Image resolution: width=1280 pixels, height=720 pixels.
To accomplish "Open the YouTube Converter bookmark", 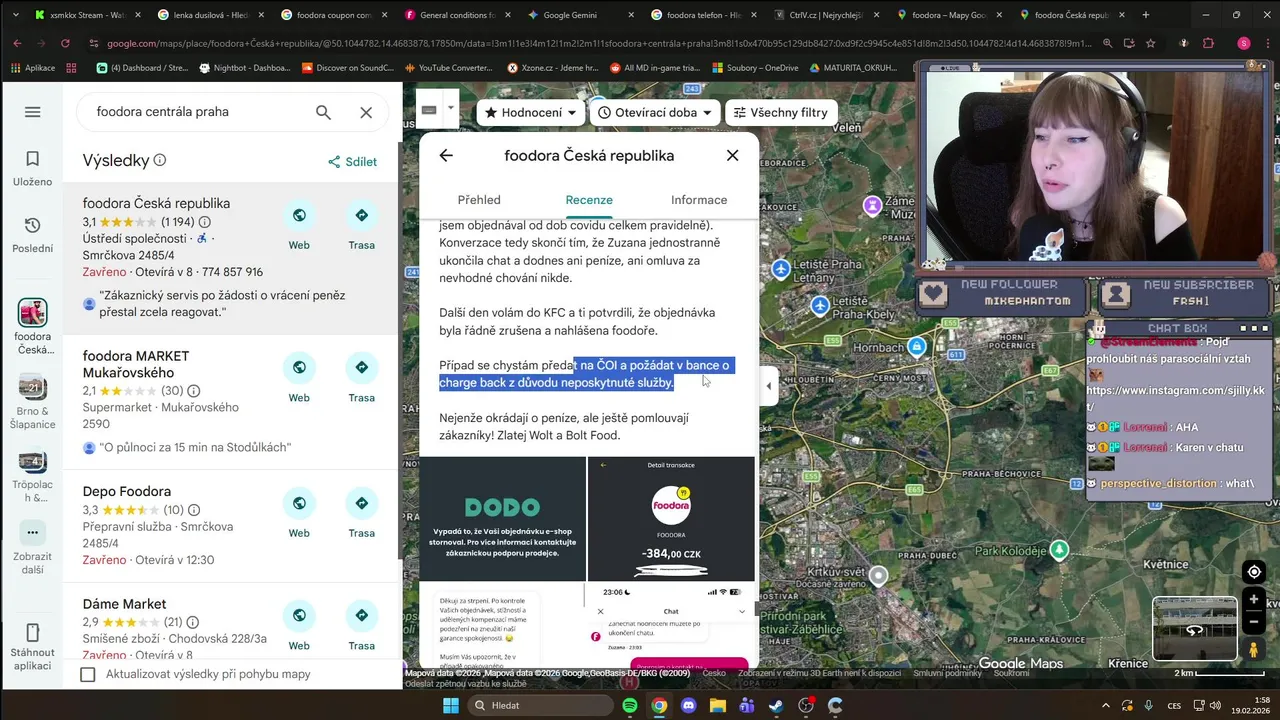I will coord(449,68).
